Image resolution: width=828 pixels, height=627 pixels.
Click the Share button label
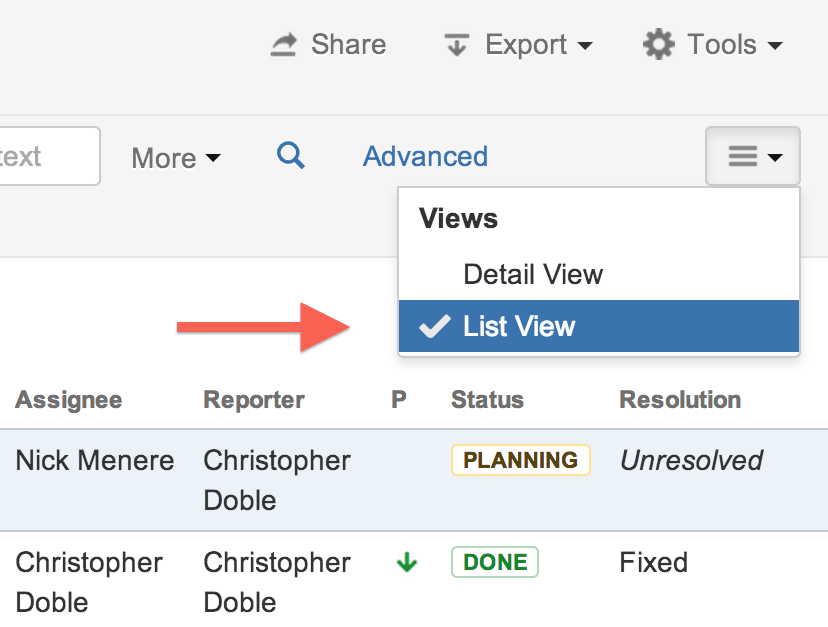coord(348,45)
